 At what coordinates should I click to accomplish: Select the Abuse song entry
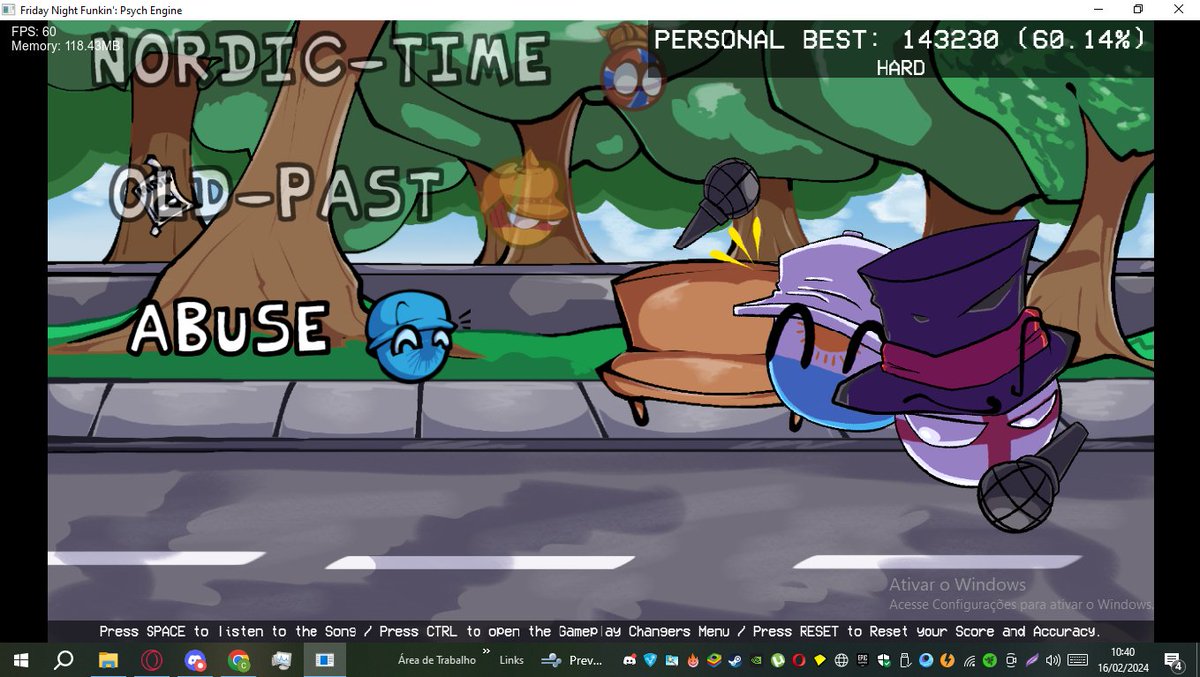click(x=230, y=328)
